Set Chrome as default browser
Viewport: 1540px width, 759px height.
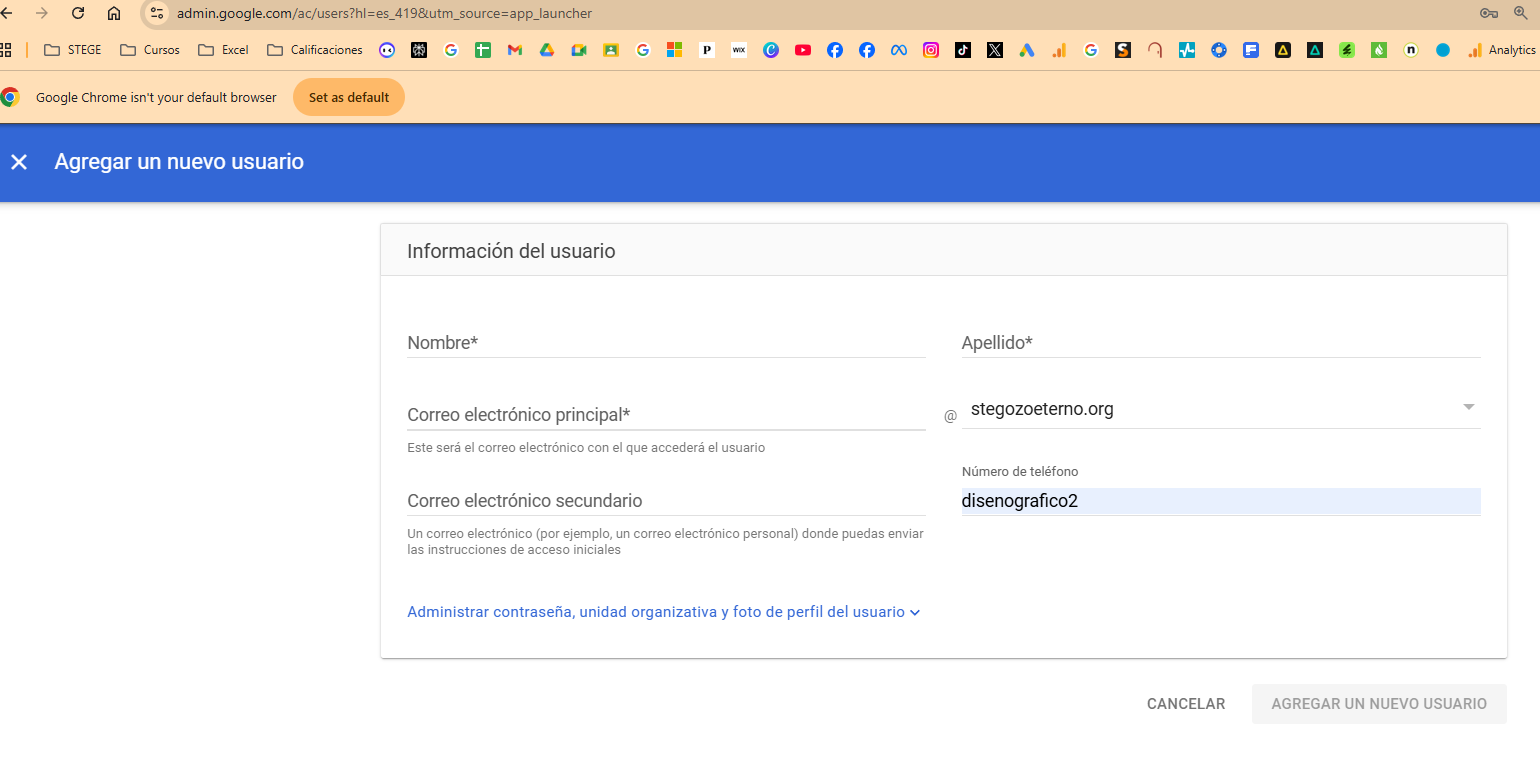click(348, 98)
